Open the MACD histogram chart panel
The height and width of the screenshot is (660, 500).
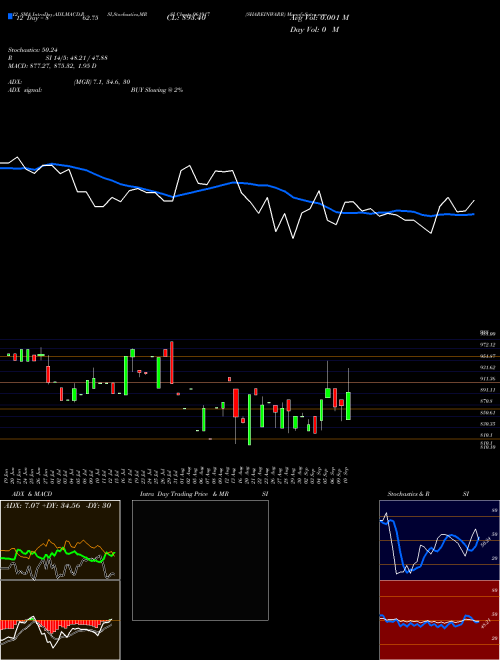tap(60, 620)
